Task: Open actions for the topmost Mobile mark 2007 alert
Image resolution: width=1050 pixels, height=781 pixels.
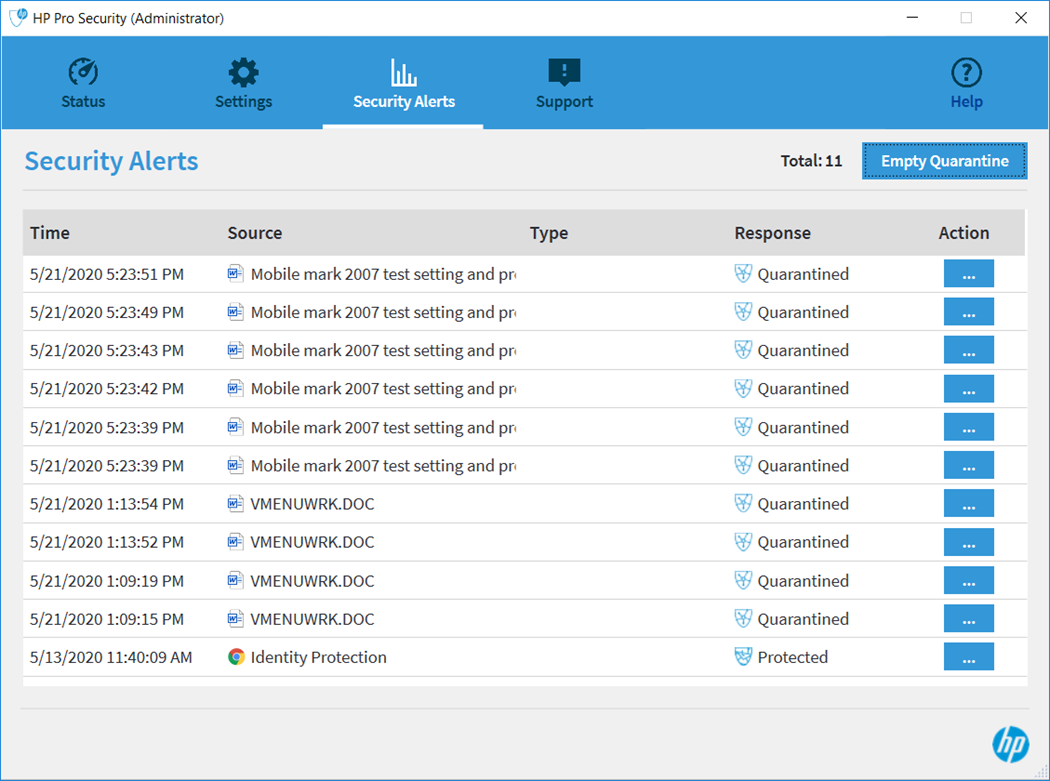Action: tap(968, 273)
